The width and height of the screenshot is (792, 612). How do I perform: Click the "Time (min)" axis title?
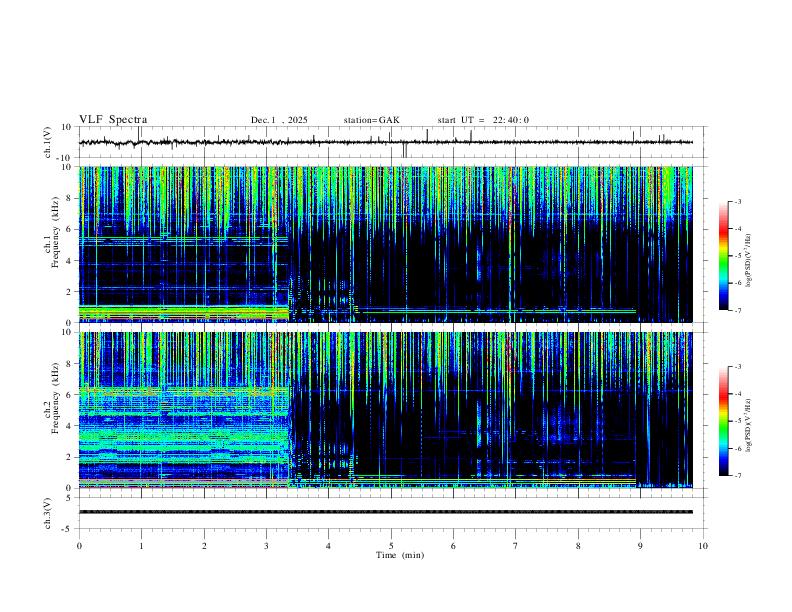tap(400, 555)
